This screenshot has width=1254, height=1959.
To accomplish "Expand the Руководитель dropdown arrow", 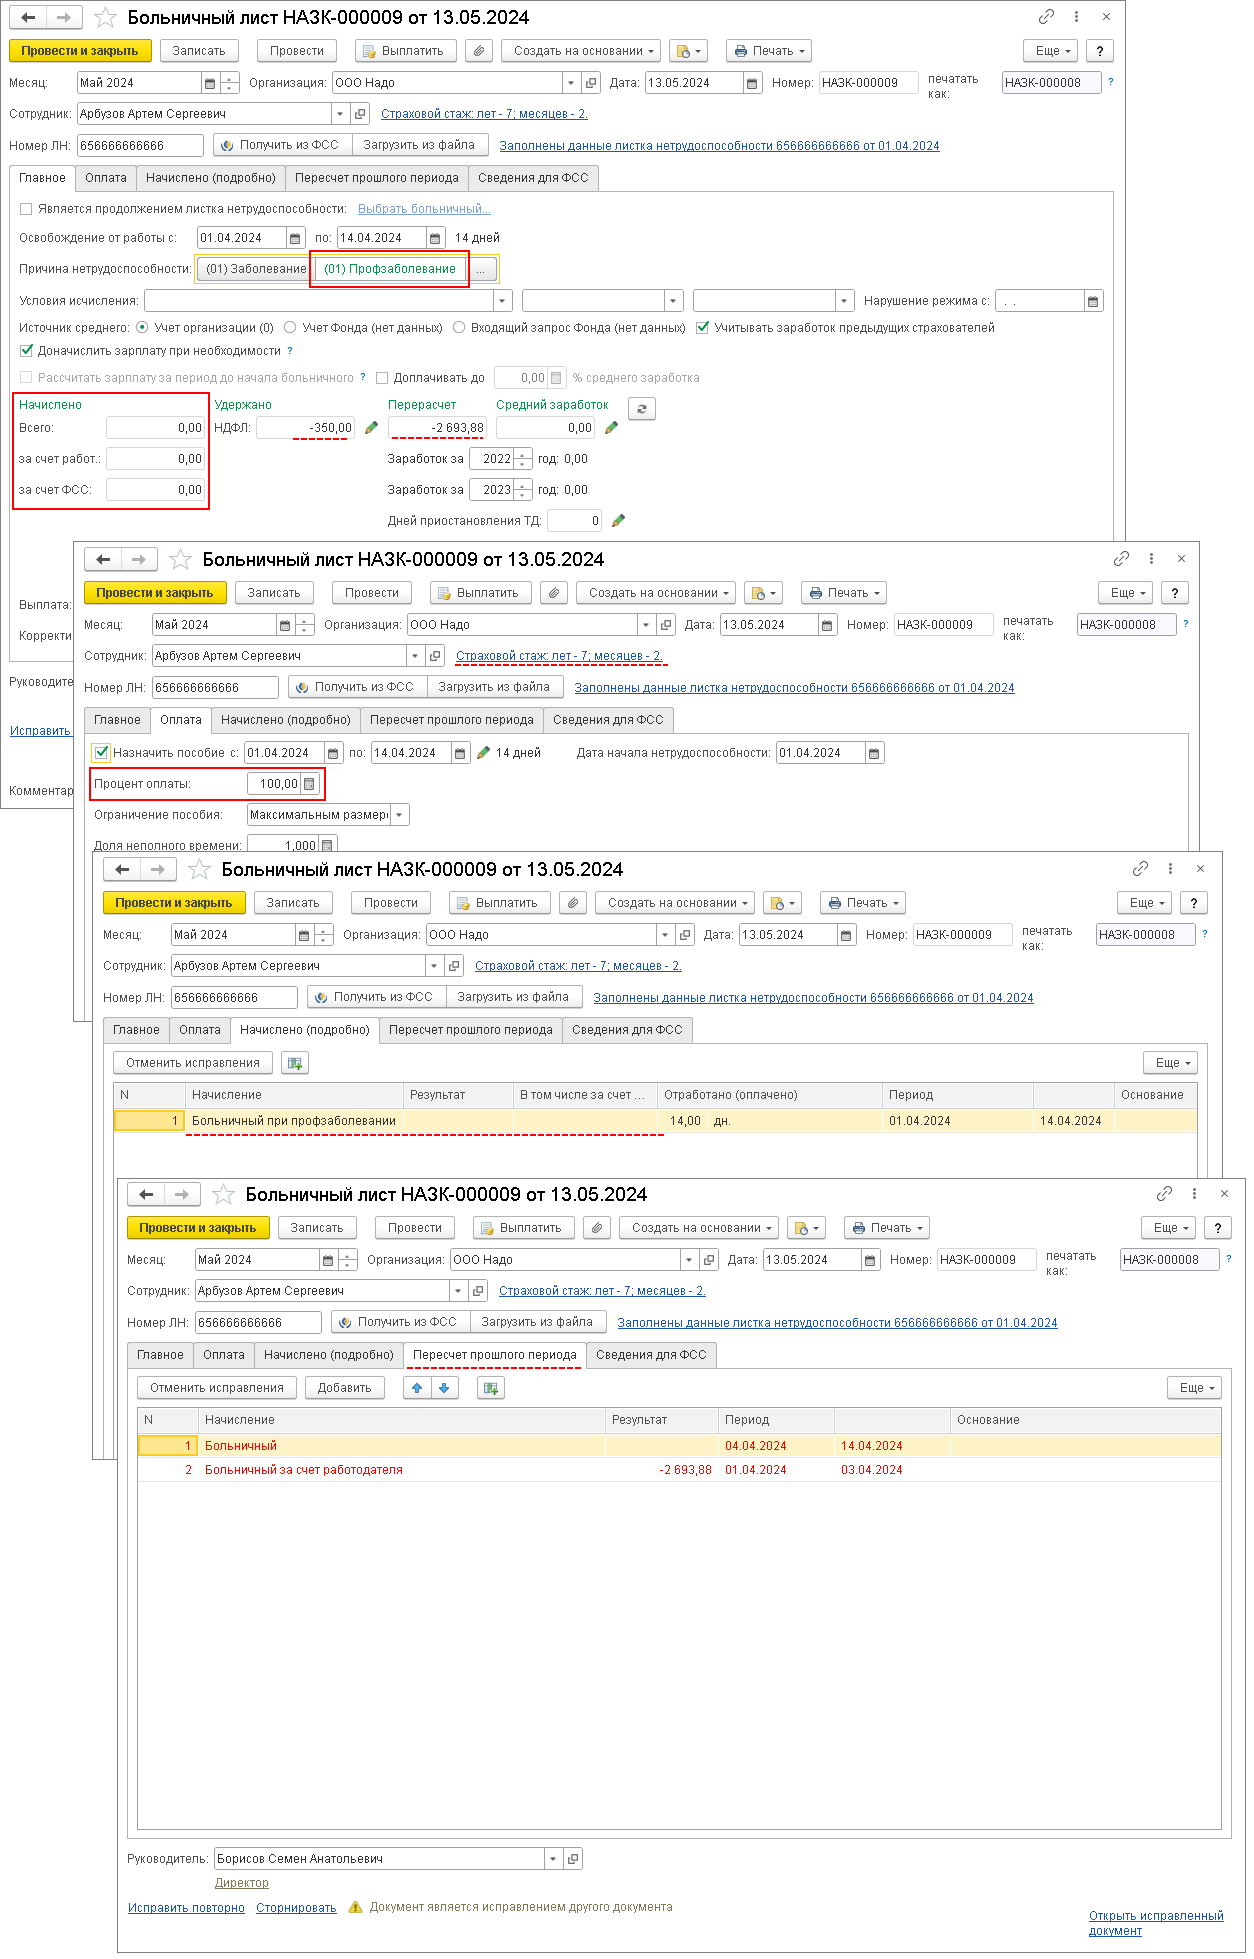I will 553,1859.
